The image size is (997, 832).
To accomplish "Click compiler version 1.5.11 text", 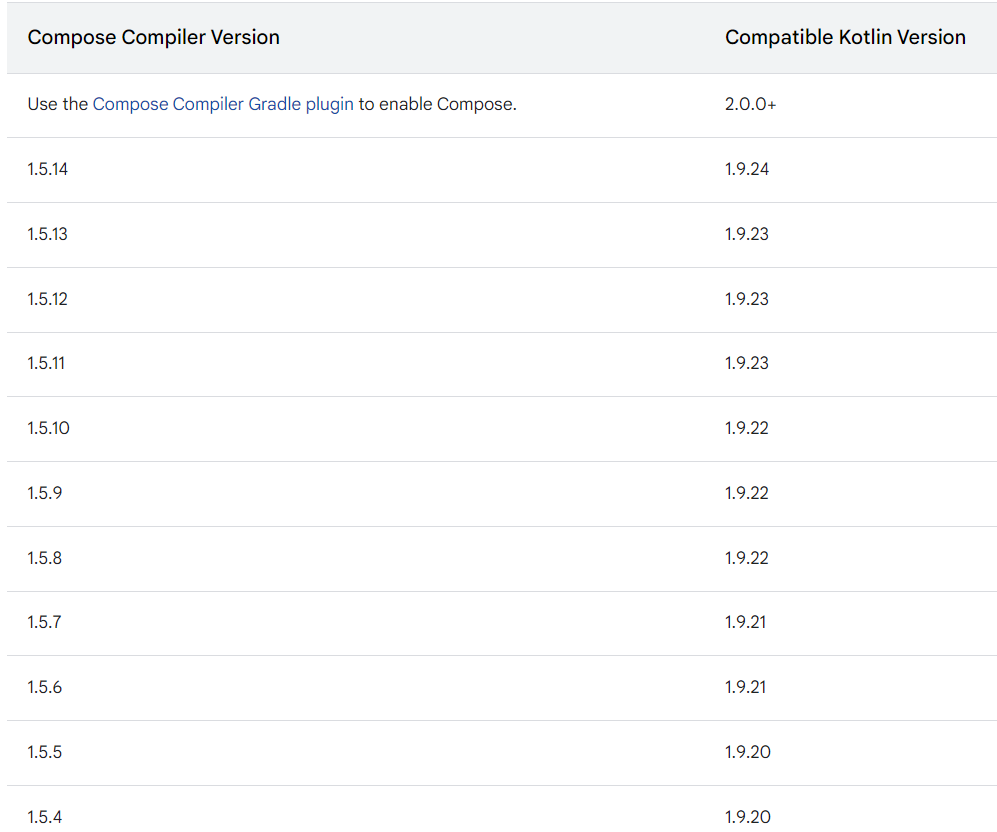I will coord(46,363).
